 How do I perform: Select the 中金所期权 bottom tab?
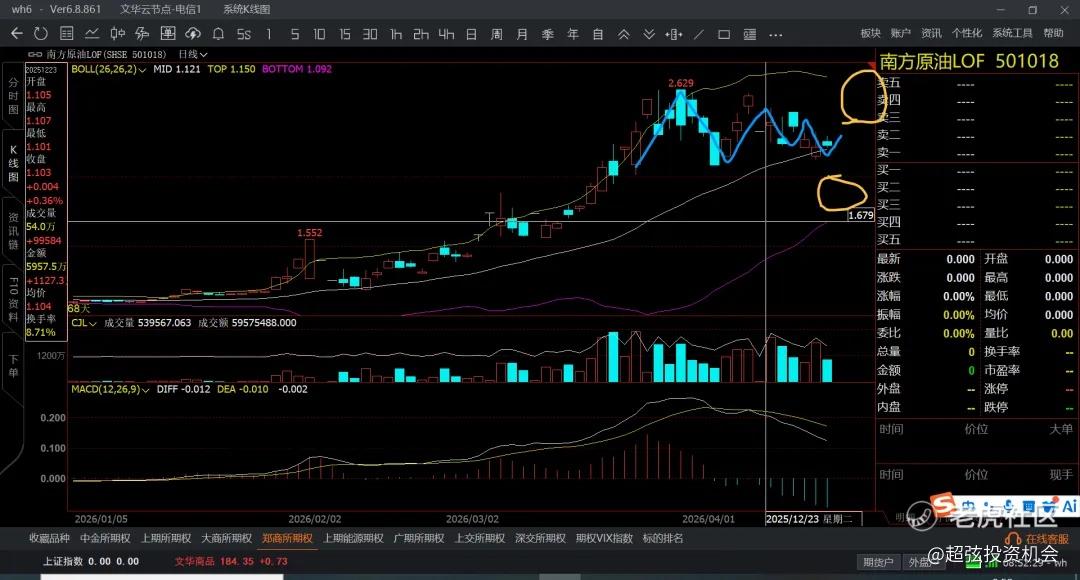tap(105, 539)
